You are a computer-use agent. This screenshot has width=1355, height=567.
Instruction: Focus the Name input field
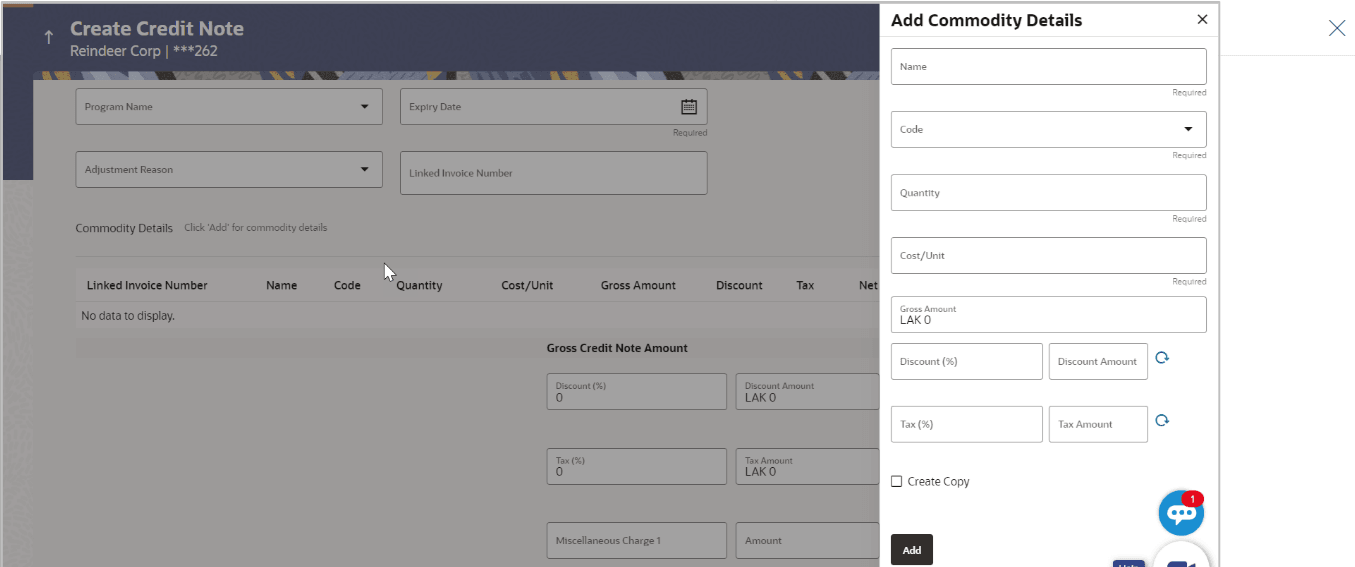tap(1049, 66)
